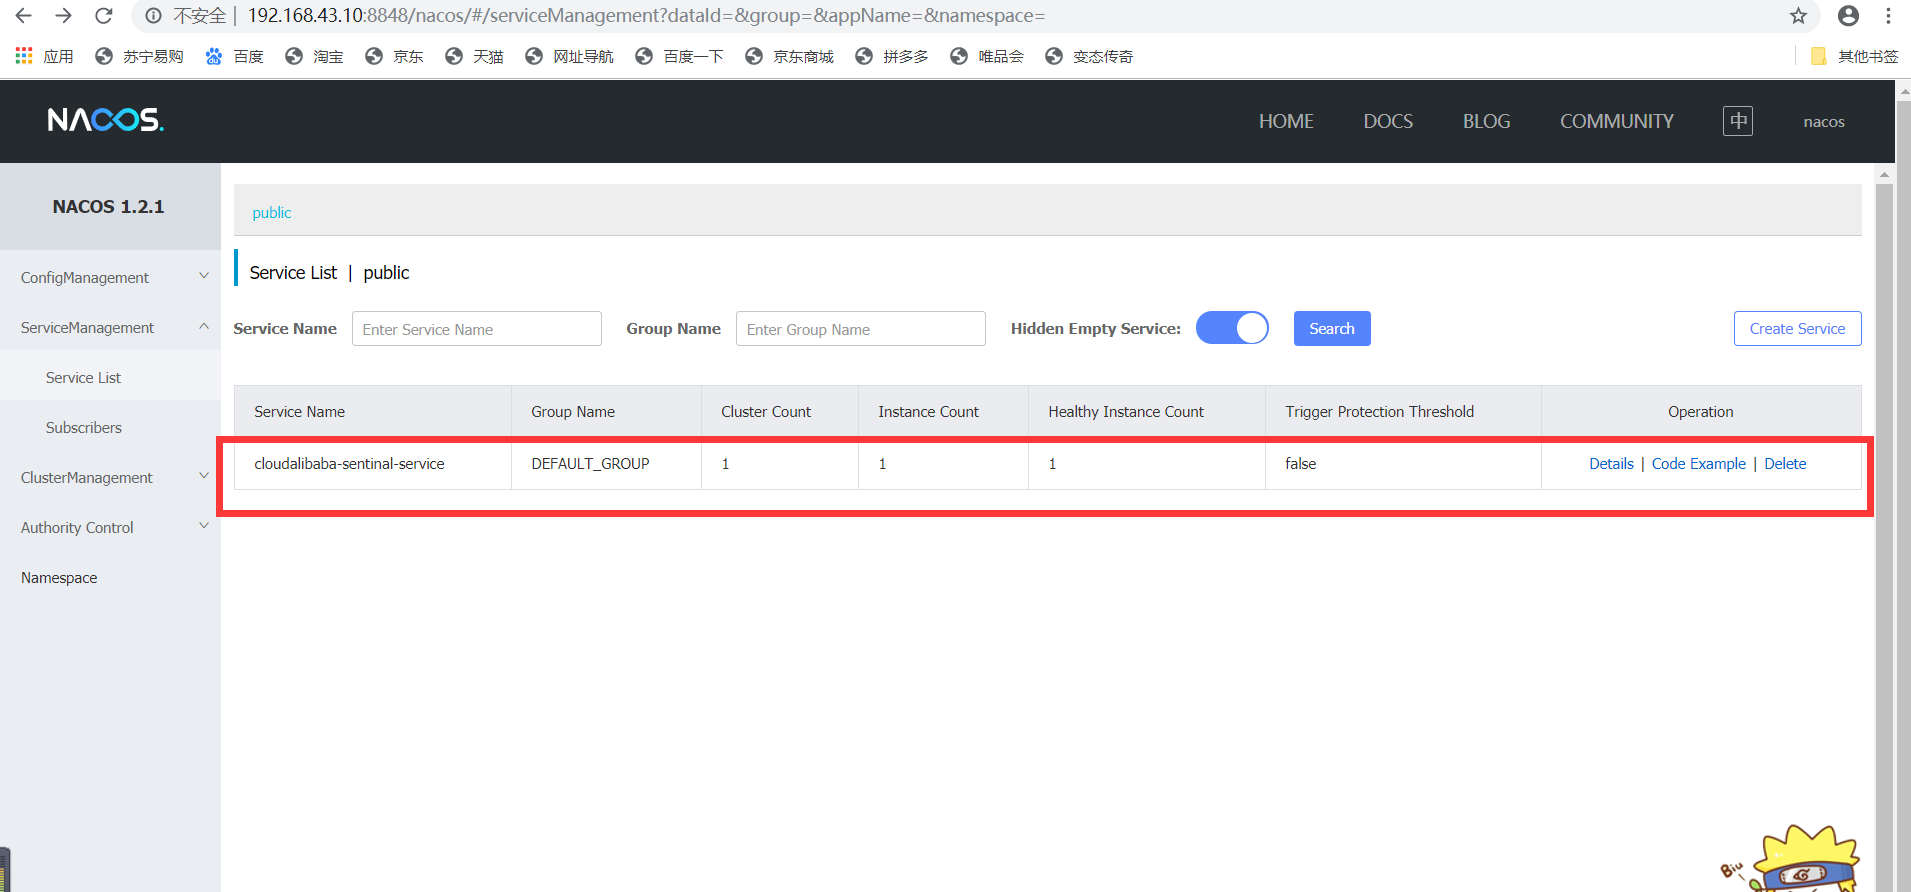Image resolution: width=1911 pixels, height=892 pixels.
Task: Expand the ConfigManagement menu
Action: click(110, 277)
